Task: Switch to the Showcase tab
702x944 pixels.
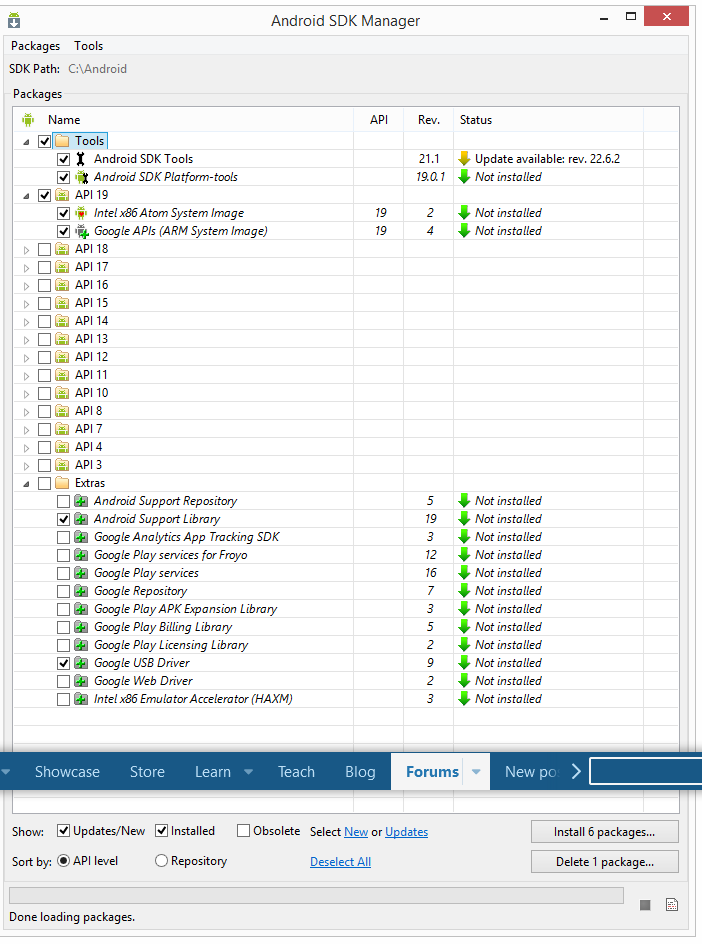Action: 67,772
